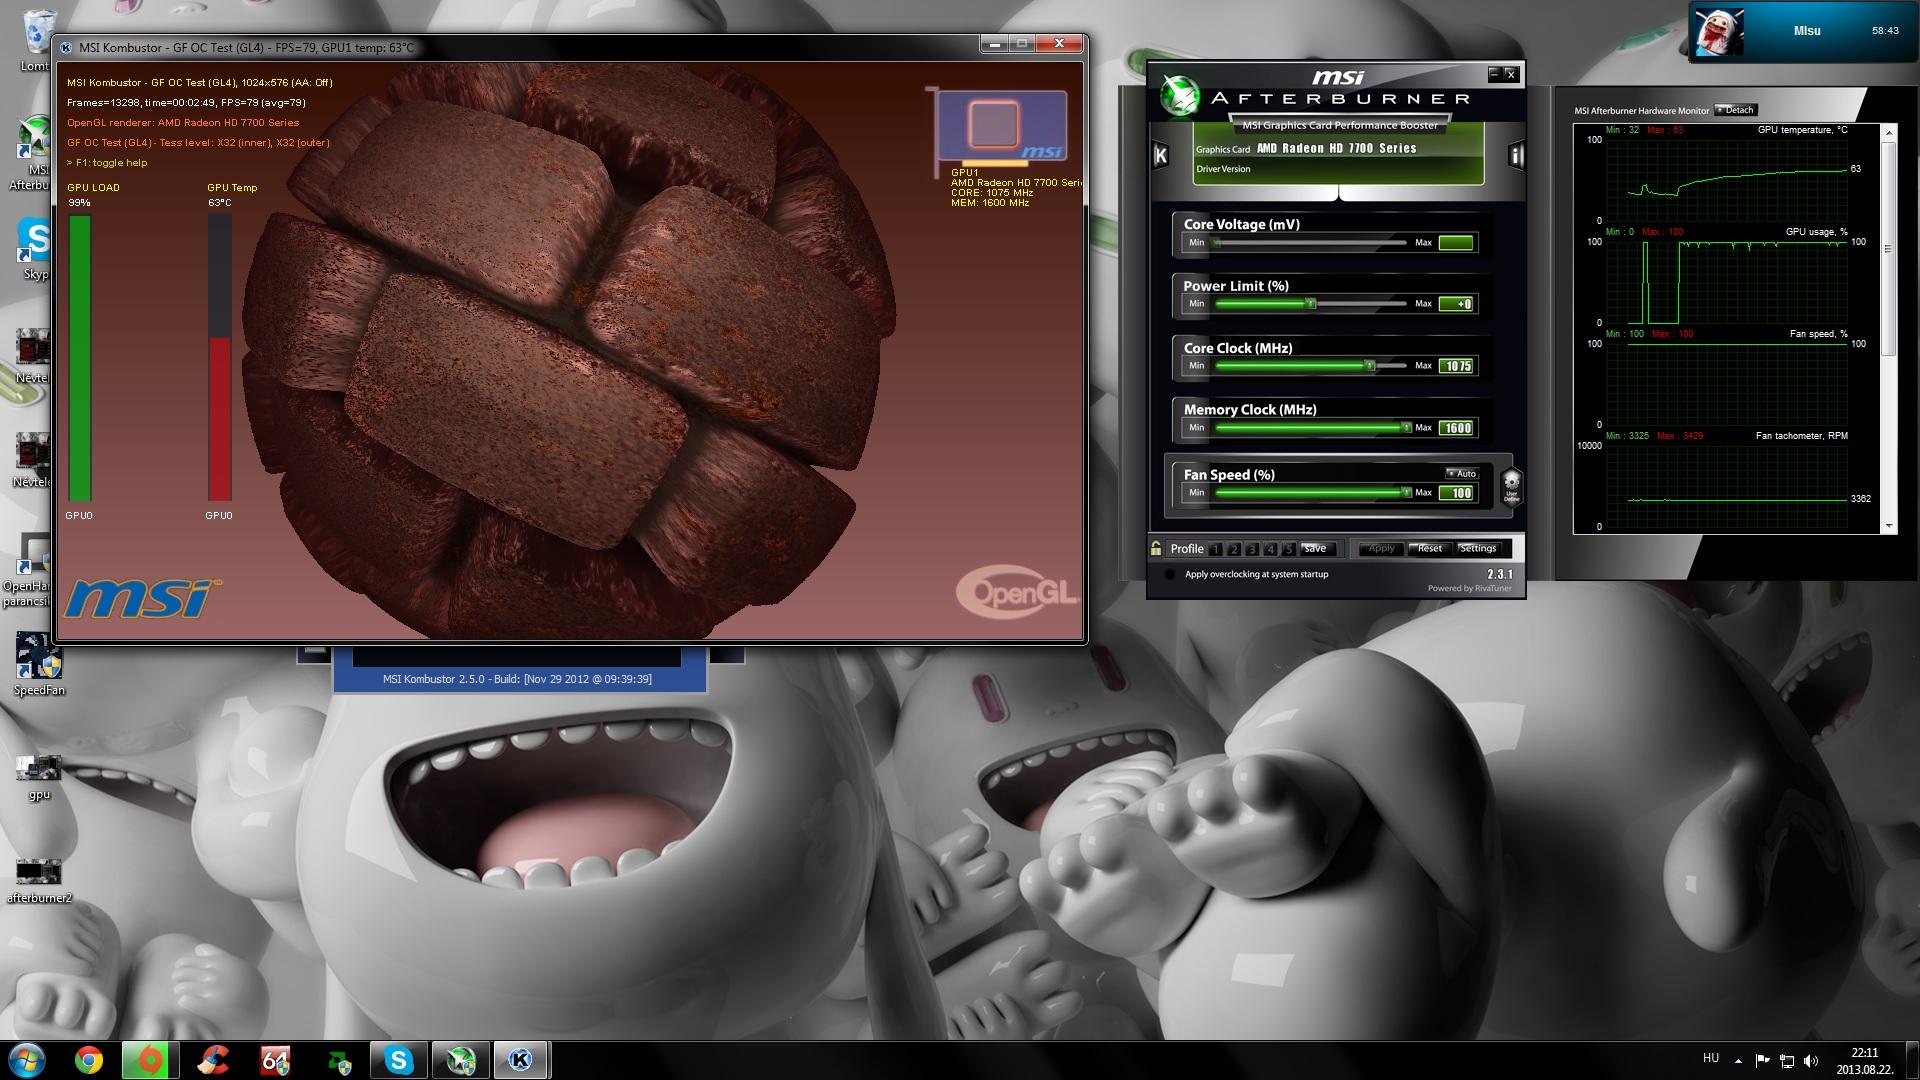This screenshot has height=1080, width=1920.
Task: Select Afterburner profile slot 5
Action: coord(1289,549)
